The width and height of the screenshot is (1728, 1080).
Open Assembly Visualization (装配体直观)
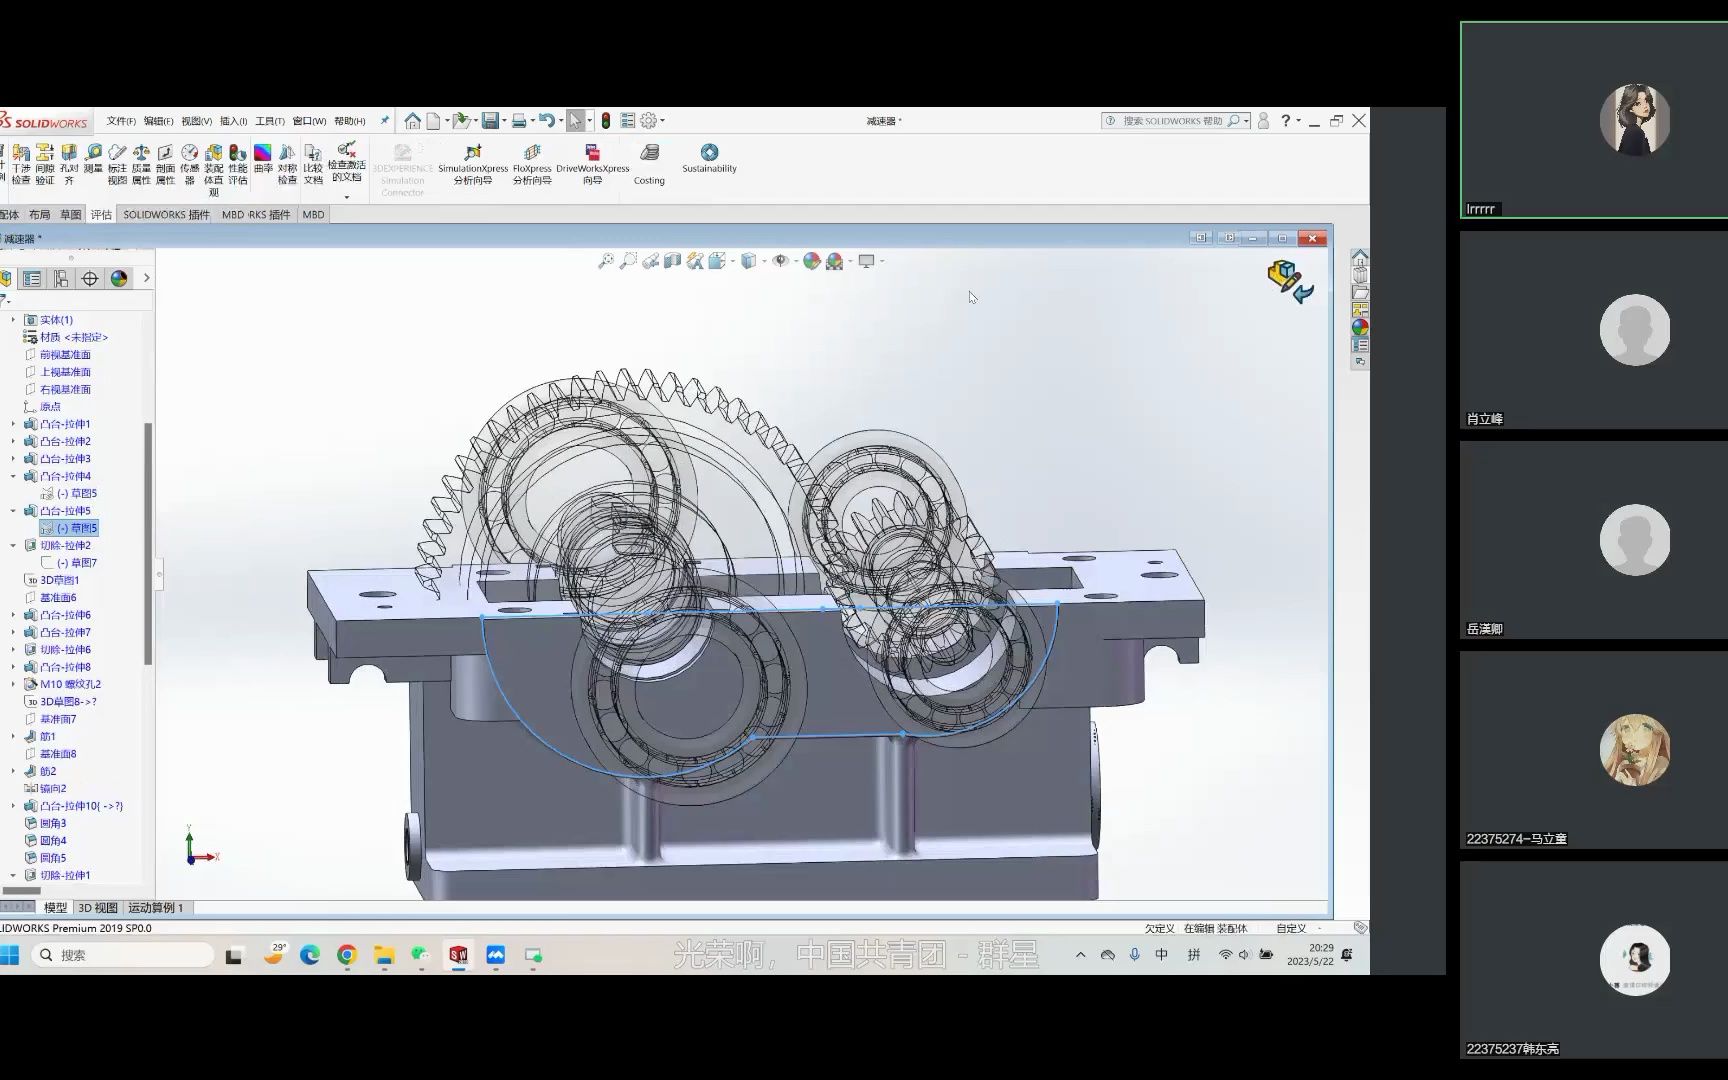[x=213, y=170]
